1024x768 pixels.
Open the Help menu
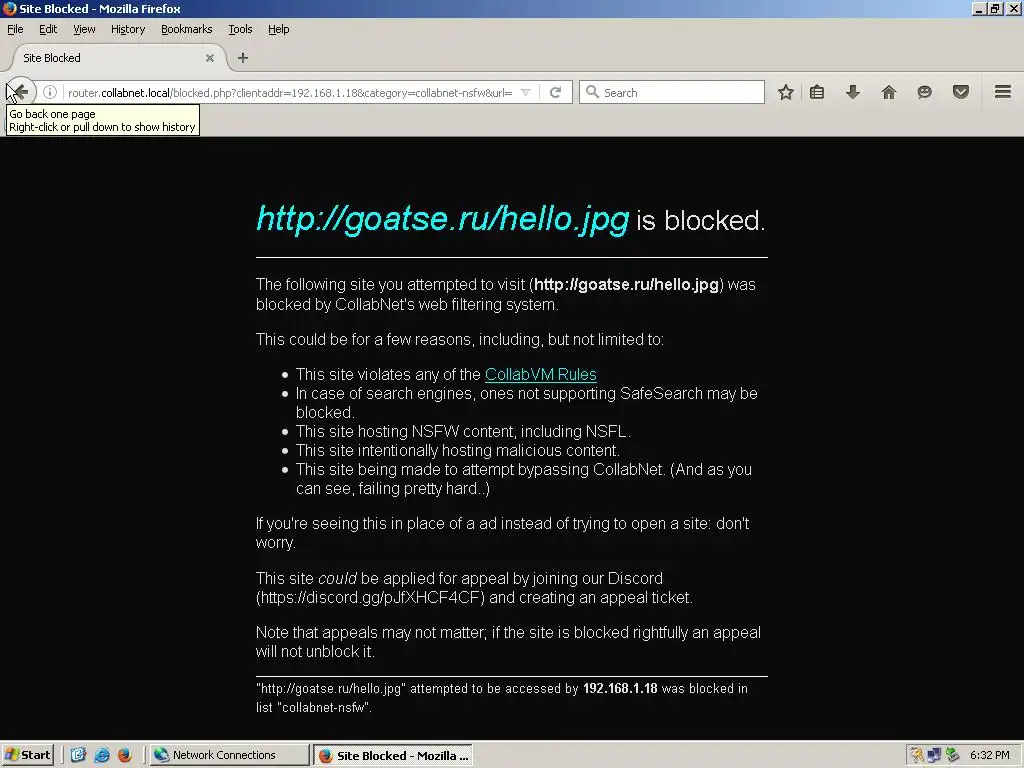(279, 29)
